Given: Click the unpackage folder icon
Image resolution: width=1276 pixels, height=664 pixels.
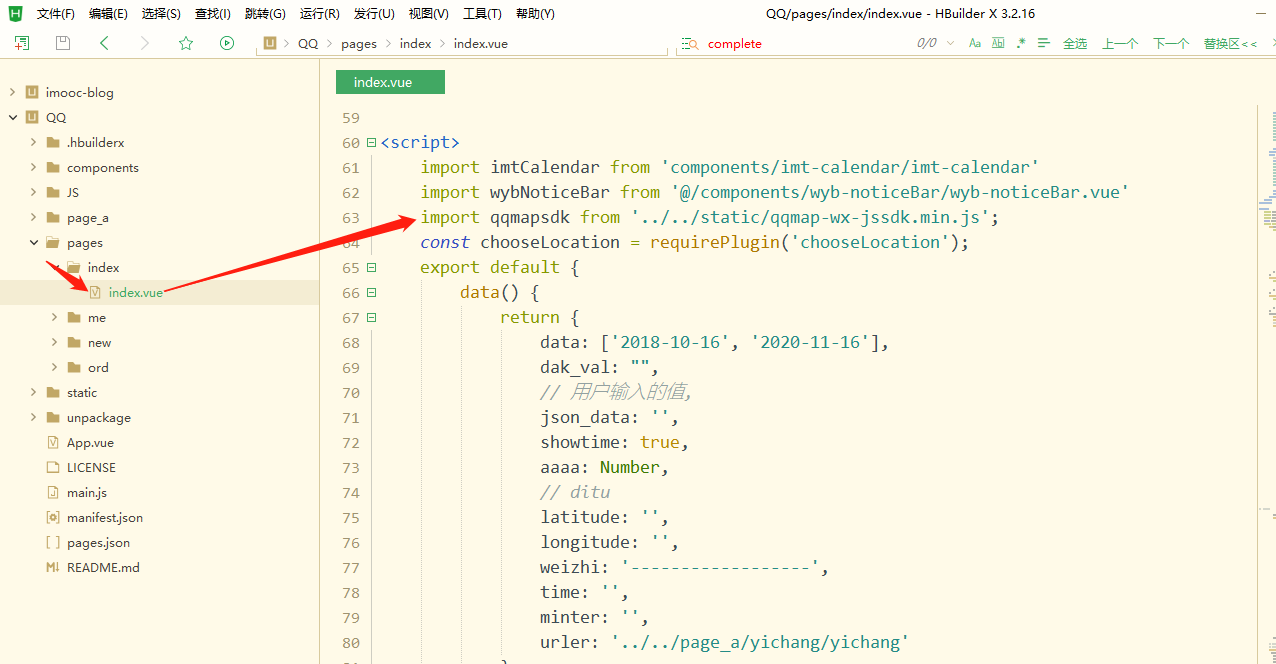Looking at the screenshot, I should [x=53, y=417].
